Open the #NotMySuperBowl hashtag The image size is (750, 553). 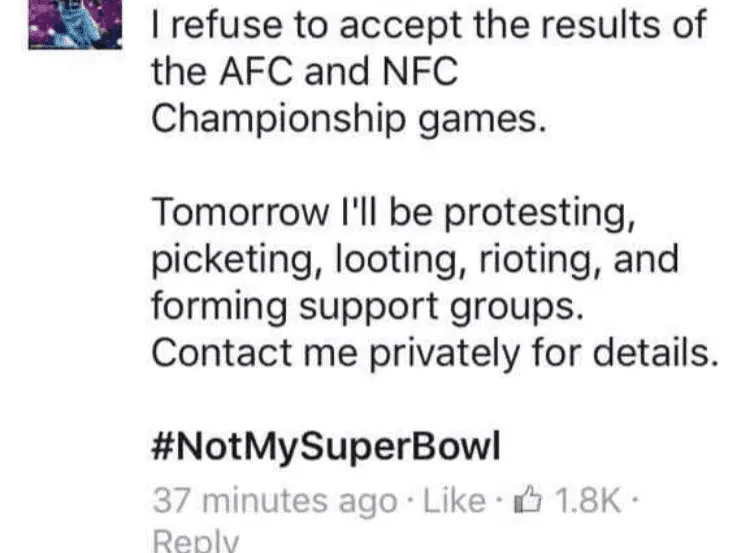[x=324, y=445]
